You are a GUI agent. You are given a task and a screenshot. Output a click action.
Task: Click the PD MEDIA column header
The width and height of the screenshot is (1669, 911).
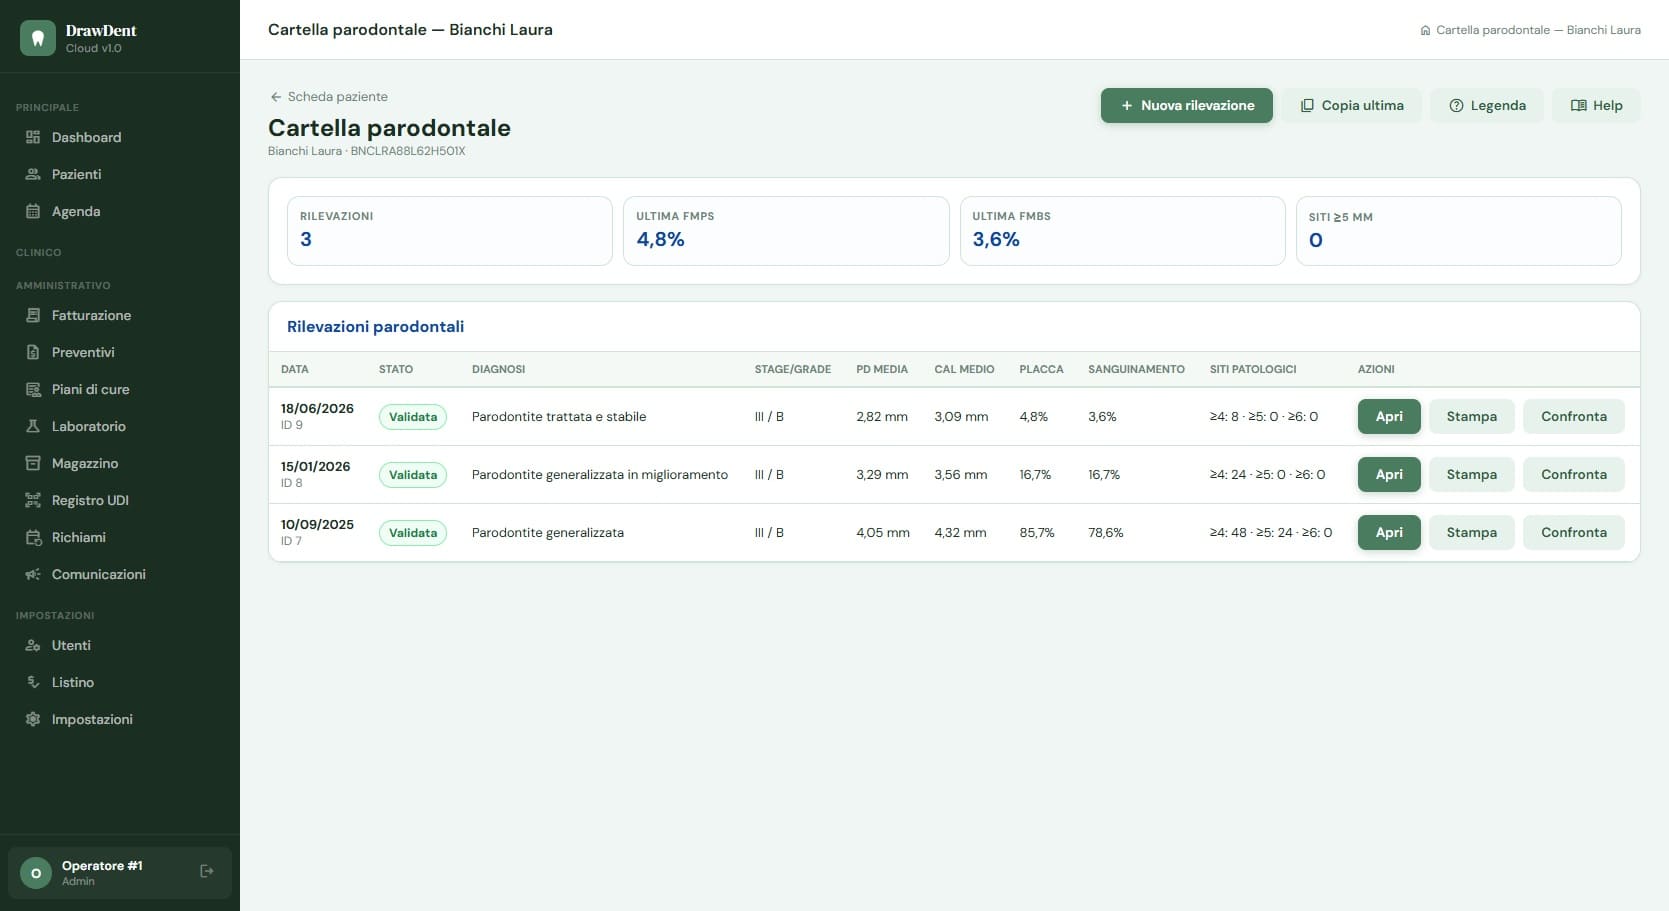(x=882, y=369)
